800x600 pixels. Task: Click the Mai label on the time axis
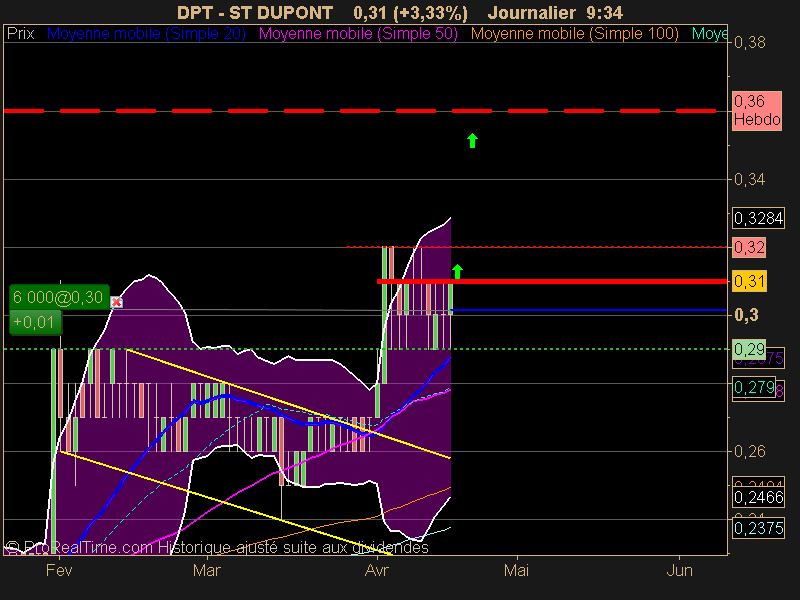tap(516, 570)
